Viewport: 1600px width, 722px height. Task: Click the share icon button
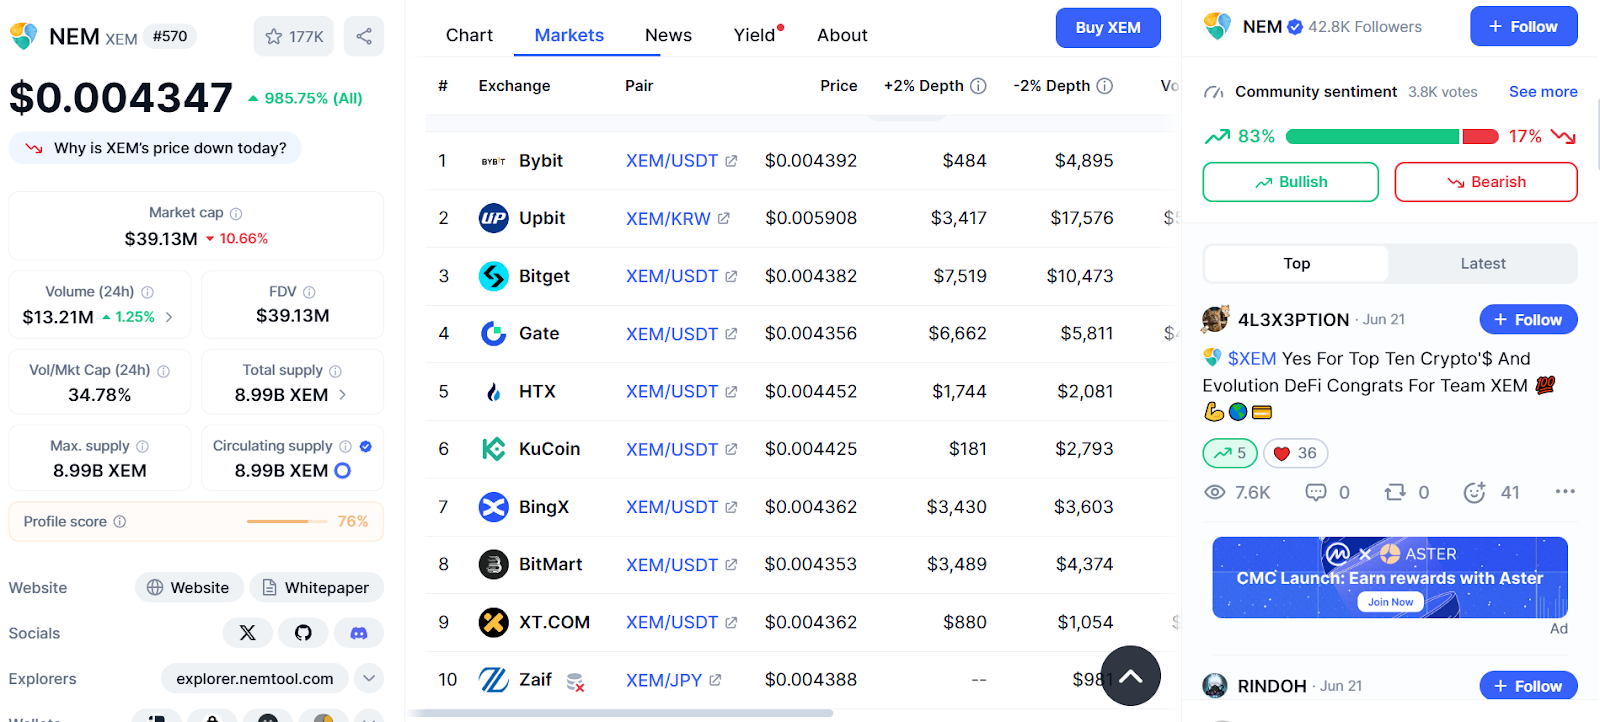364,36
